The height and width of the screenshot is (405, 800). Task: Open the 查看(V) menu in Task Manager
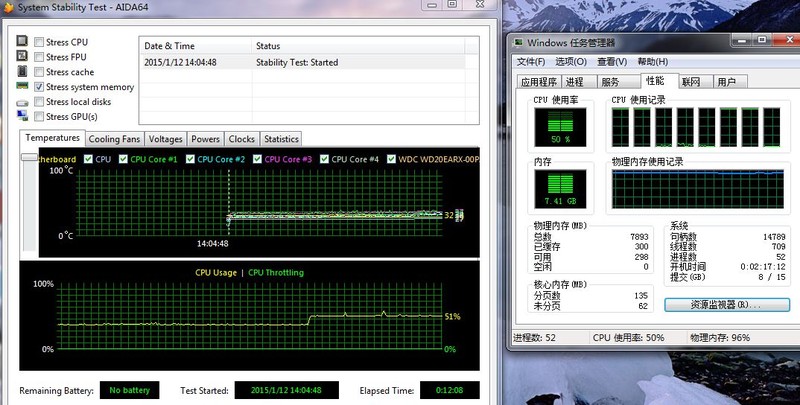tap(612, 61)
